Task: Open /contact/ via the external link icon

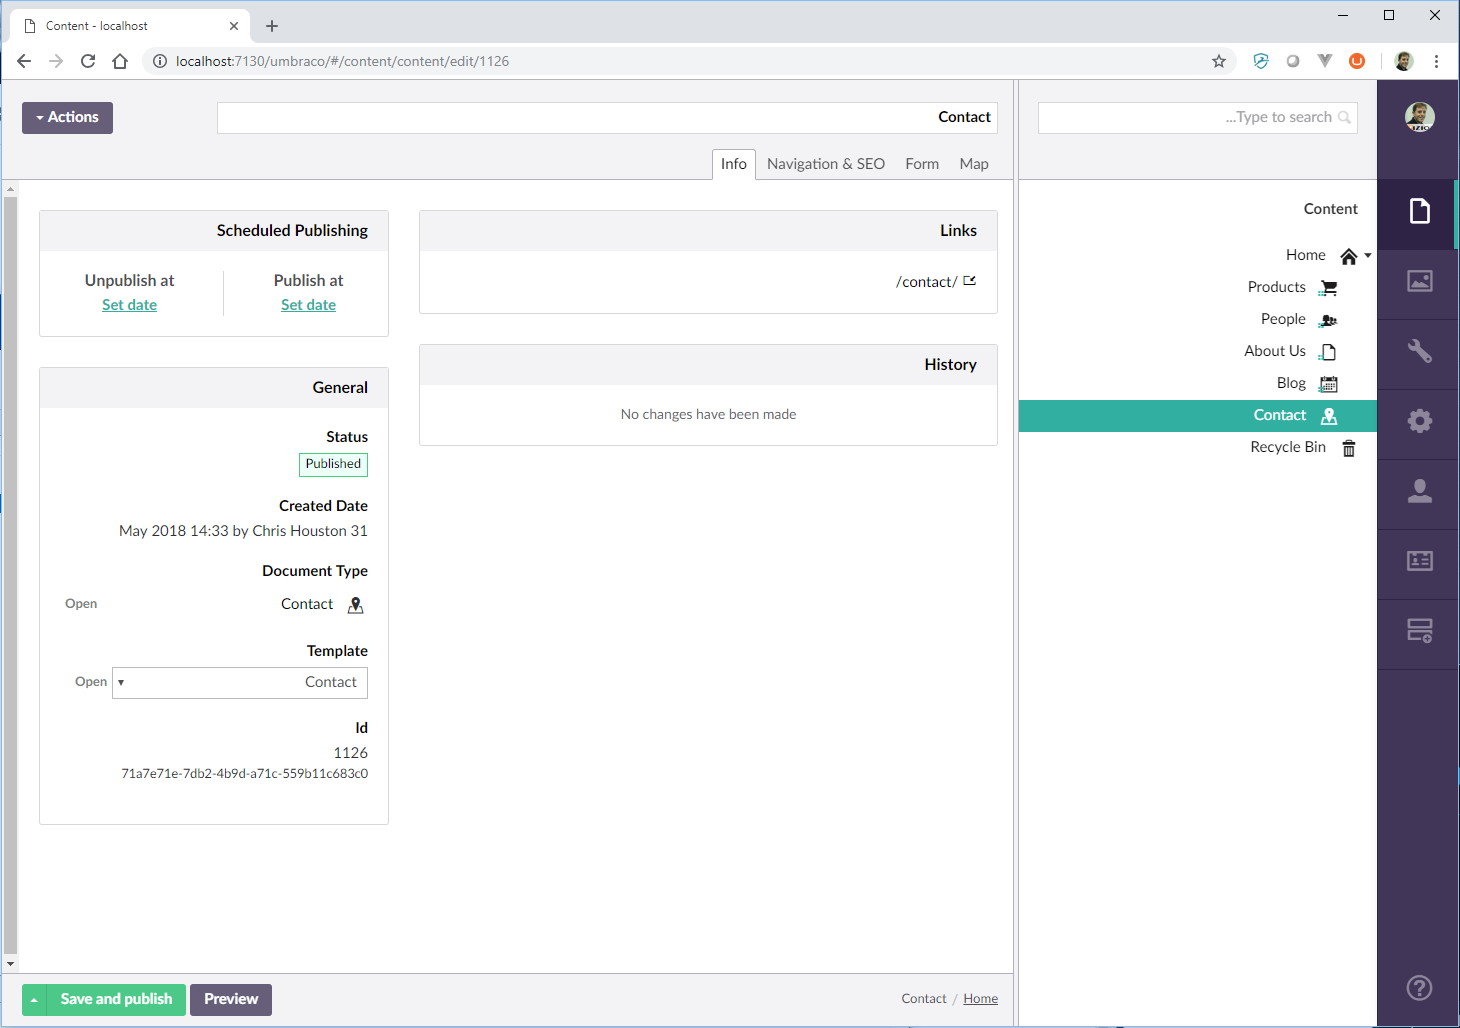Action: click(968, 281)
